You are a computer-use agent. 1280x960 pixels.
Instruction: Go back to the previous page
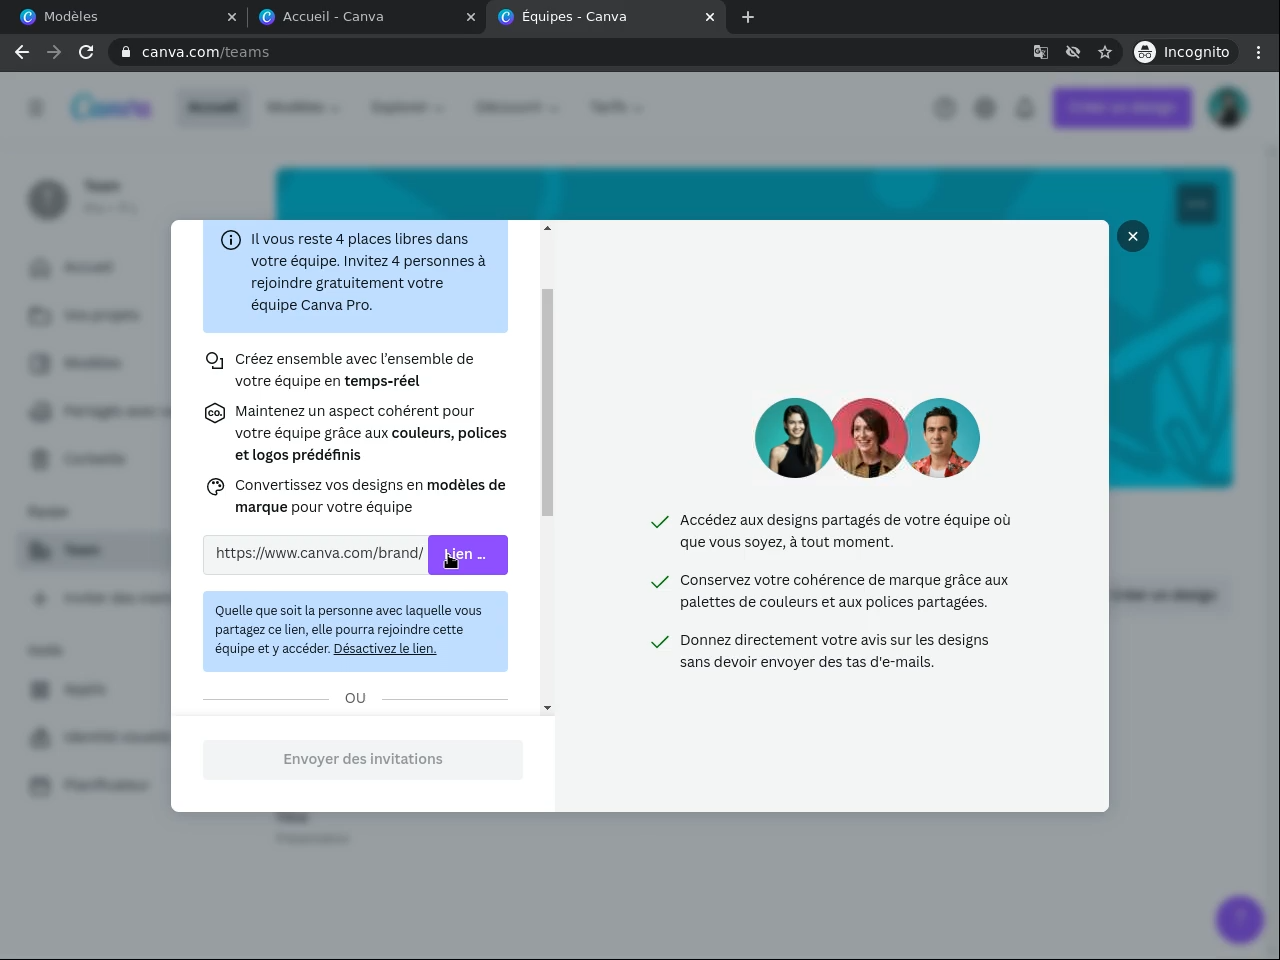point(22,52)
